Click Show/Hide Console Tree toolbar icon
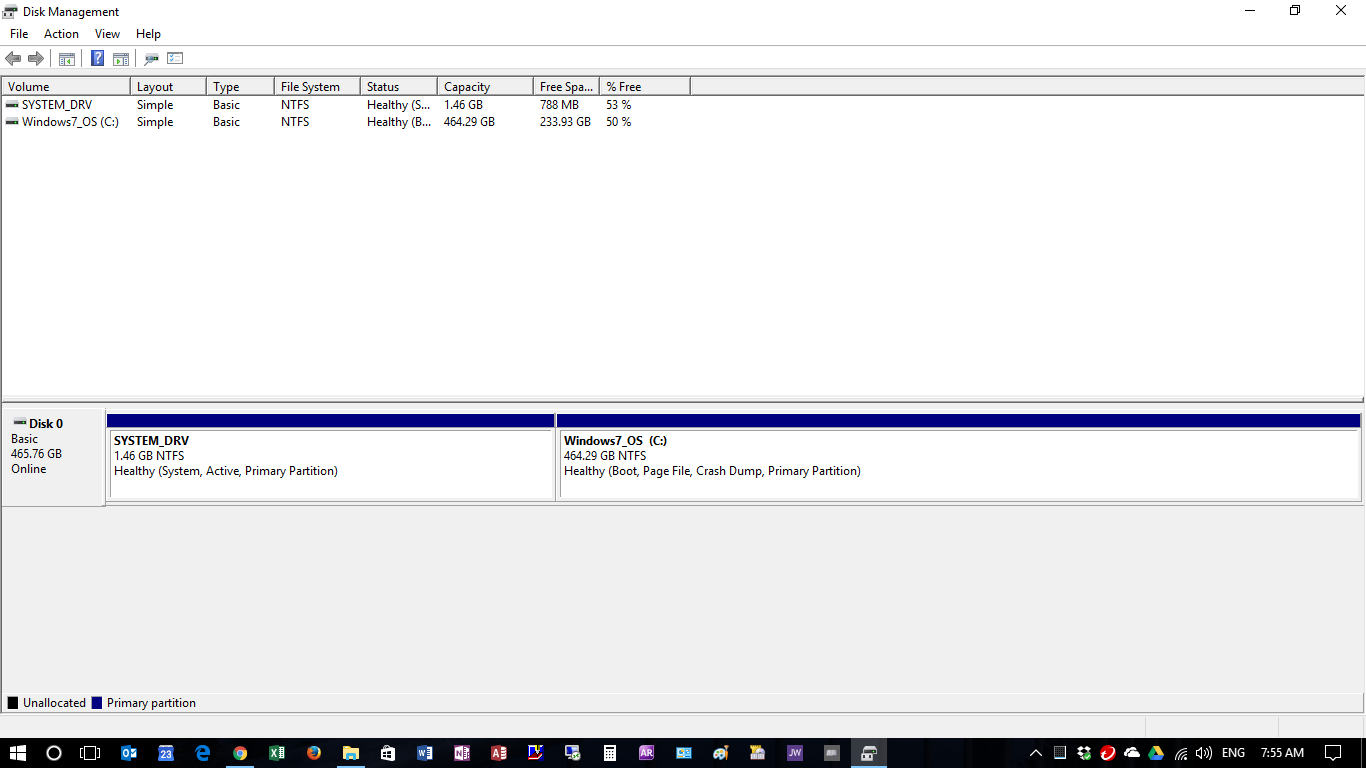 click(67, 59)
